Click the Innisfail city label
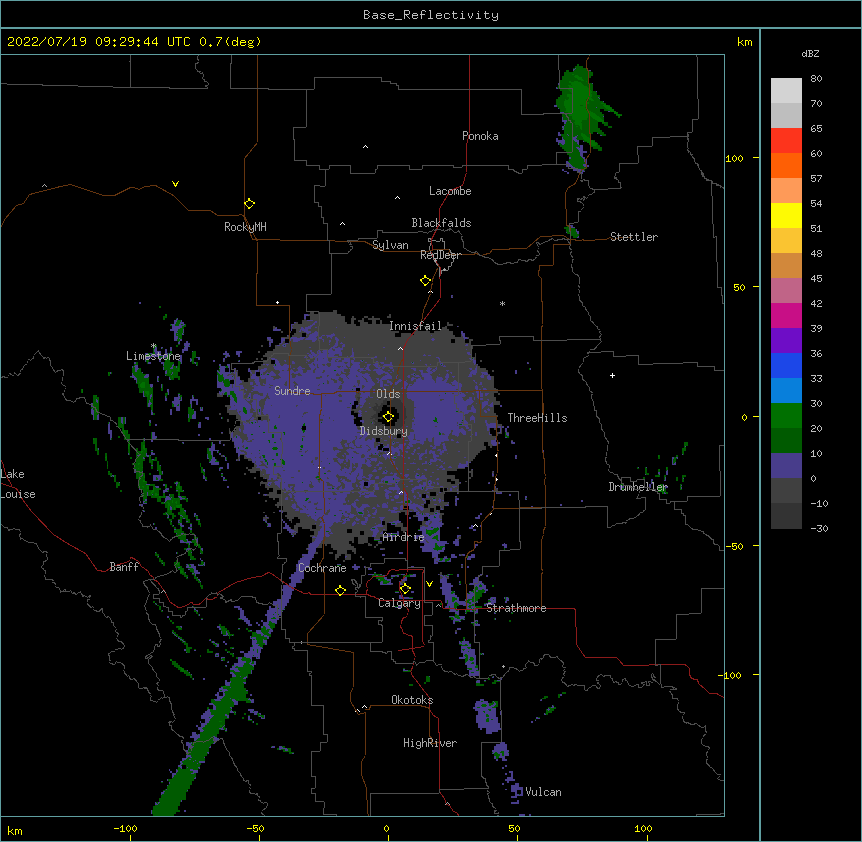 click(x=415, y=326)
